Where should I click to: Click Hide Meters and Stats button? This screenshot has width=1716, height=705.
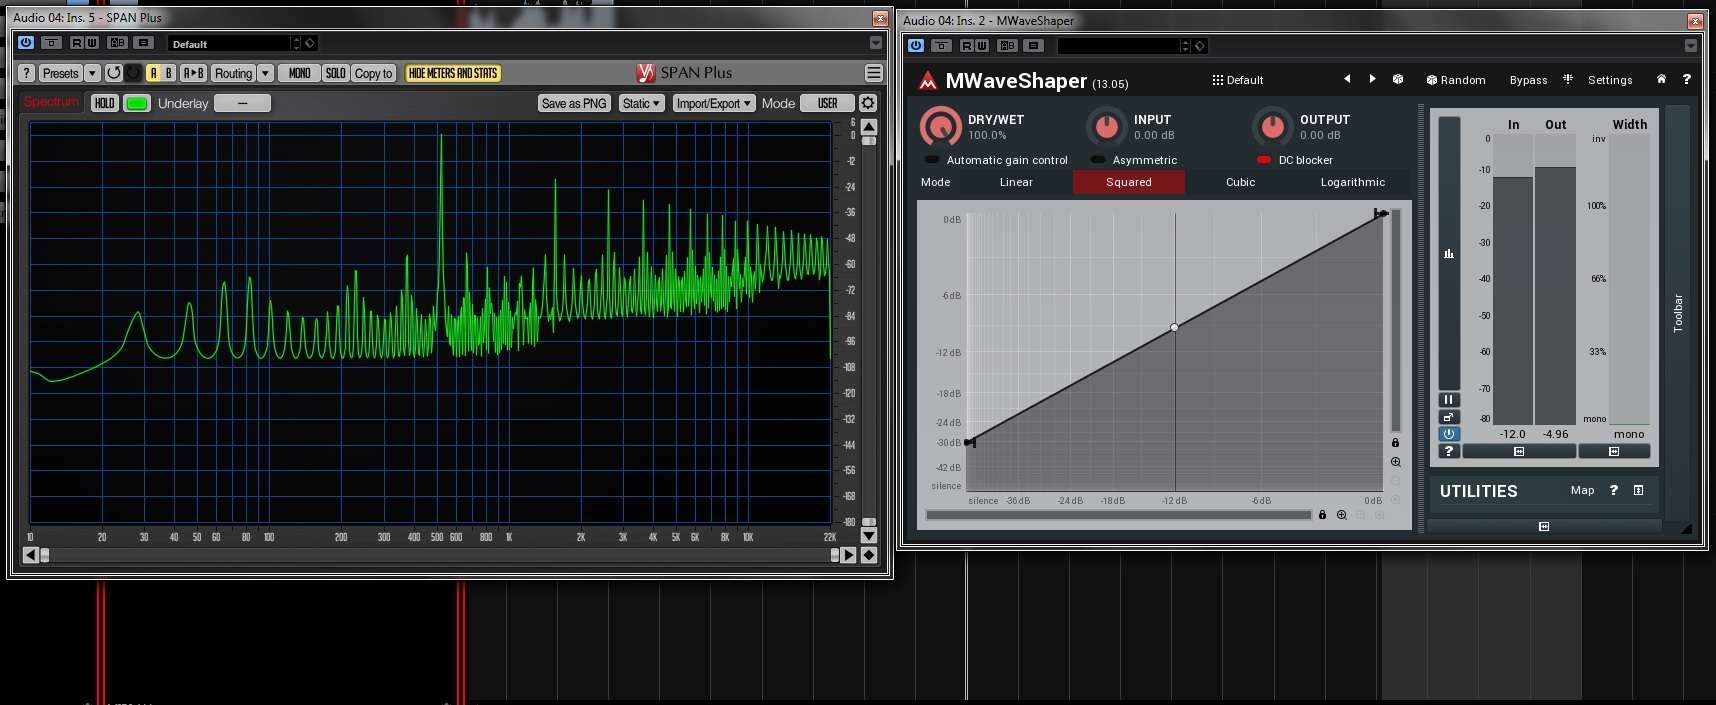(453, 73)
